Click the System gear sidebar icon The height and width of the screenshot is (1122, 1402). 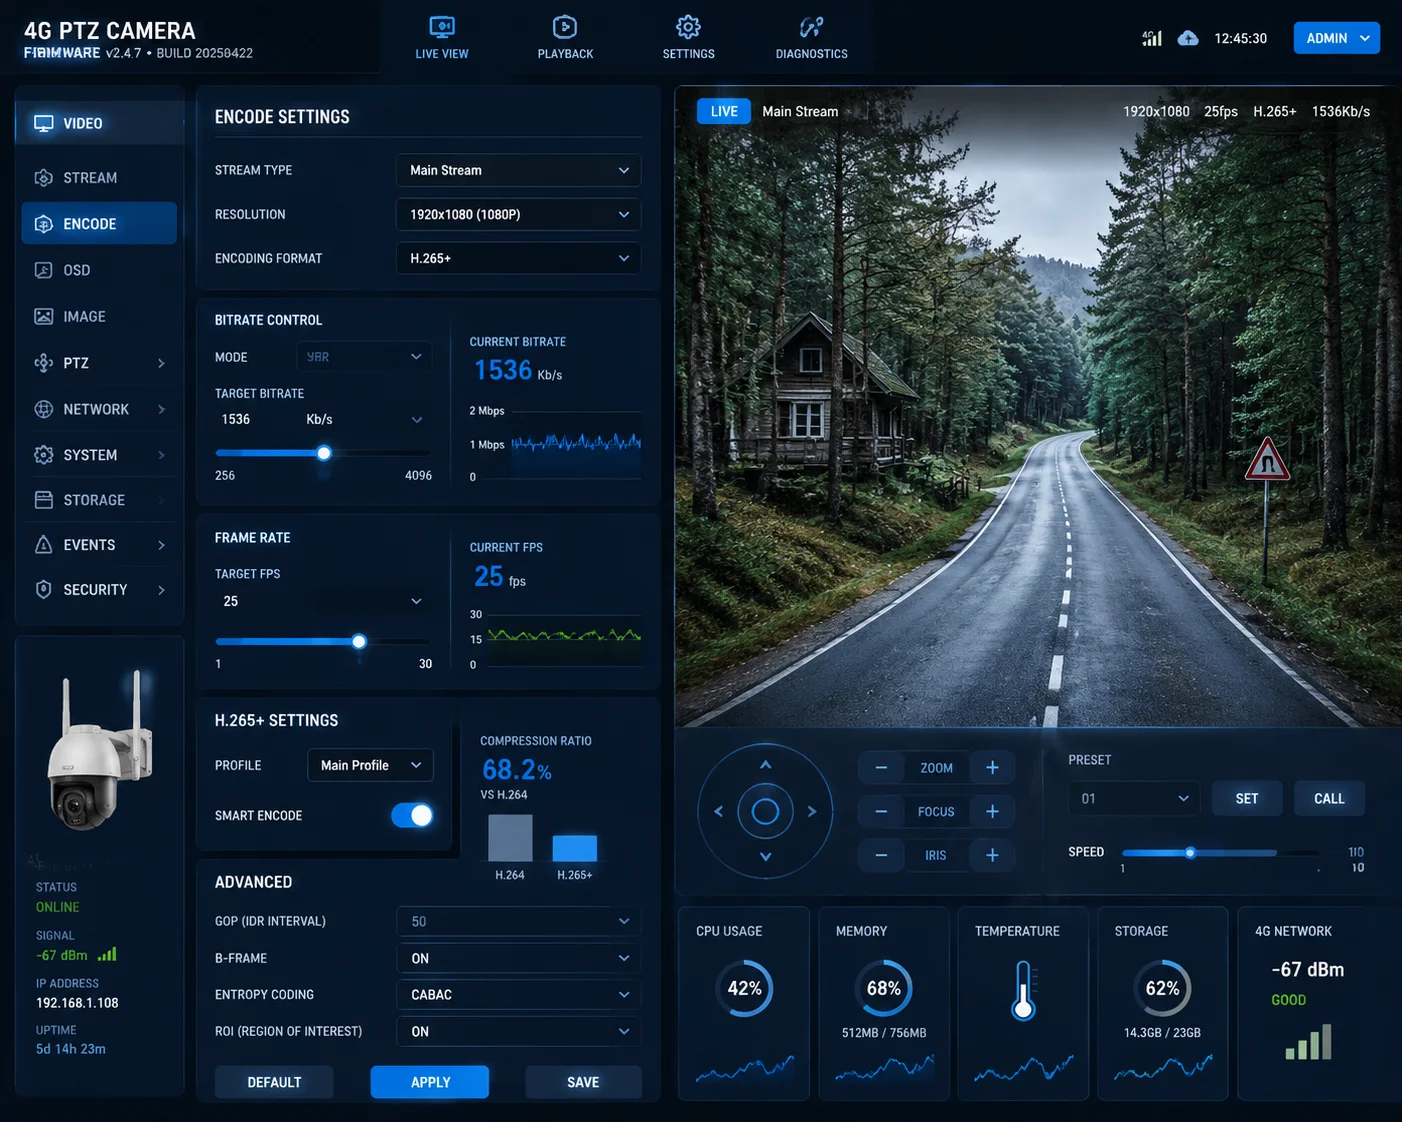pyautogui.click(x=44, y=455)
